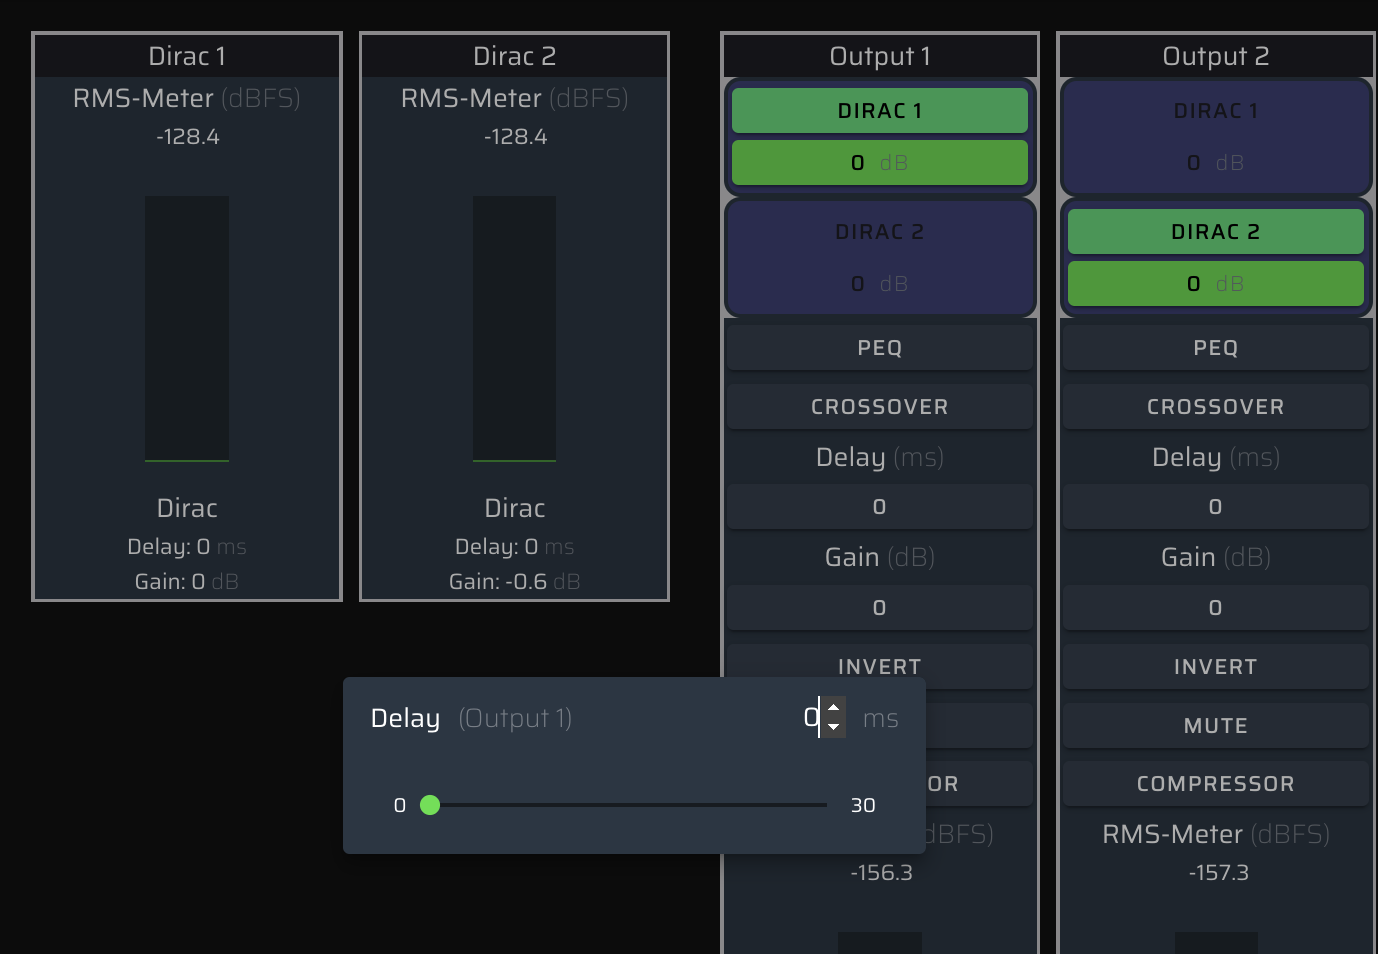Click the Dirac 2 panel title
Image resolution: width=1378 pixels, height=954 pixels.
click(x=514, y=56)
